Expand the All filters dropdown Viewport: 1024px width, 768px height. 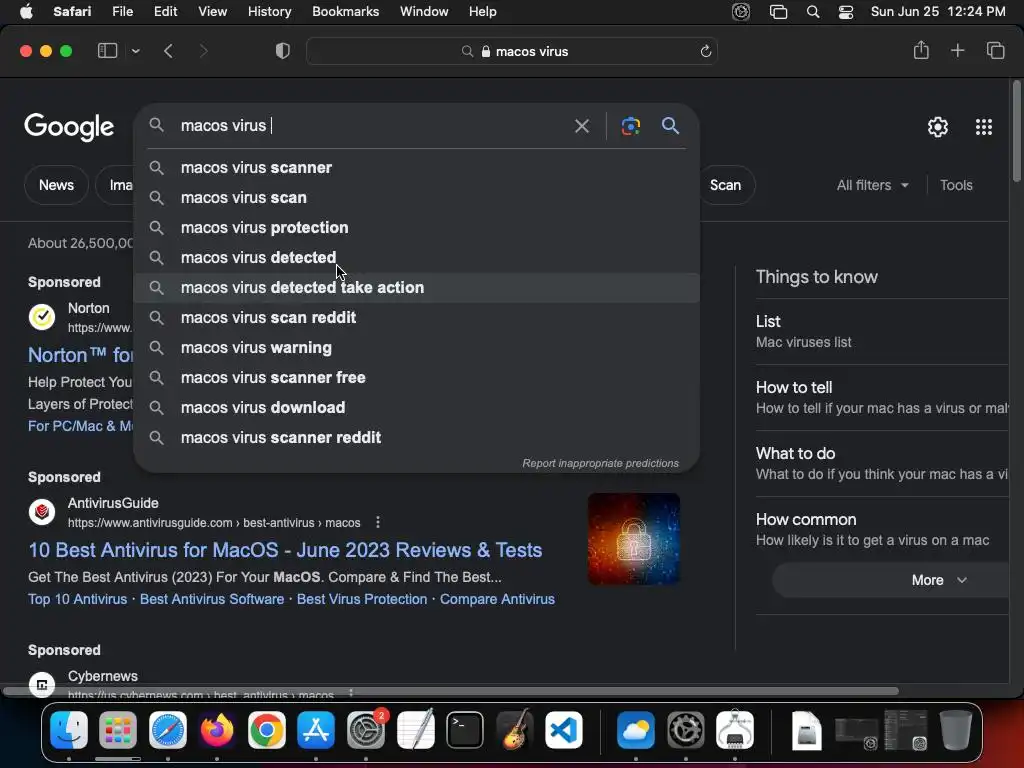click(872, 185)
